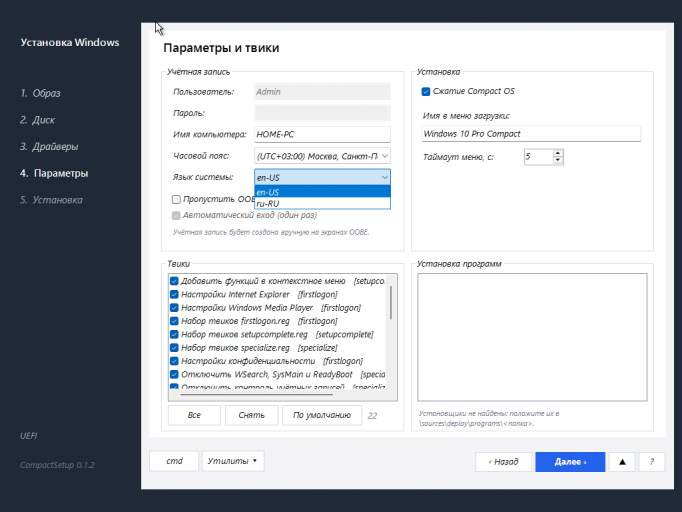This screenshot has height=512, width=682.
Task: Uncheck Настройки конфиденциальности tweak
Action: 174,361
